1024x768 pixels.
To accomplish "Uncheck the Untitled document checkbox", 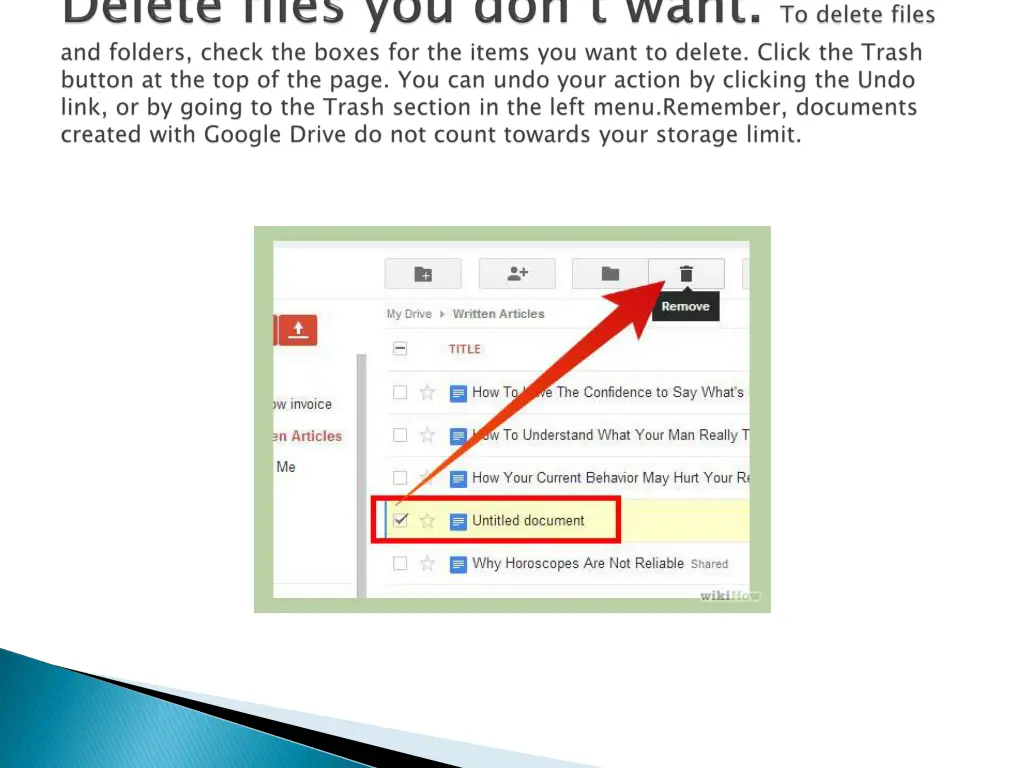I will 400,520.
